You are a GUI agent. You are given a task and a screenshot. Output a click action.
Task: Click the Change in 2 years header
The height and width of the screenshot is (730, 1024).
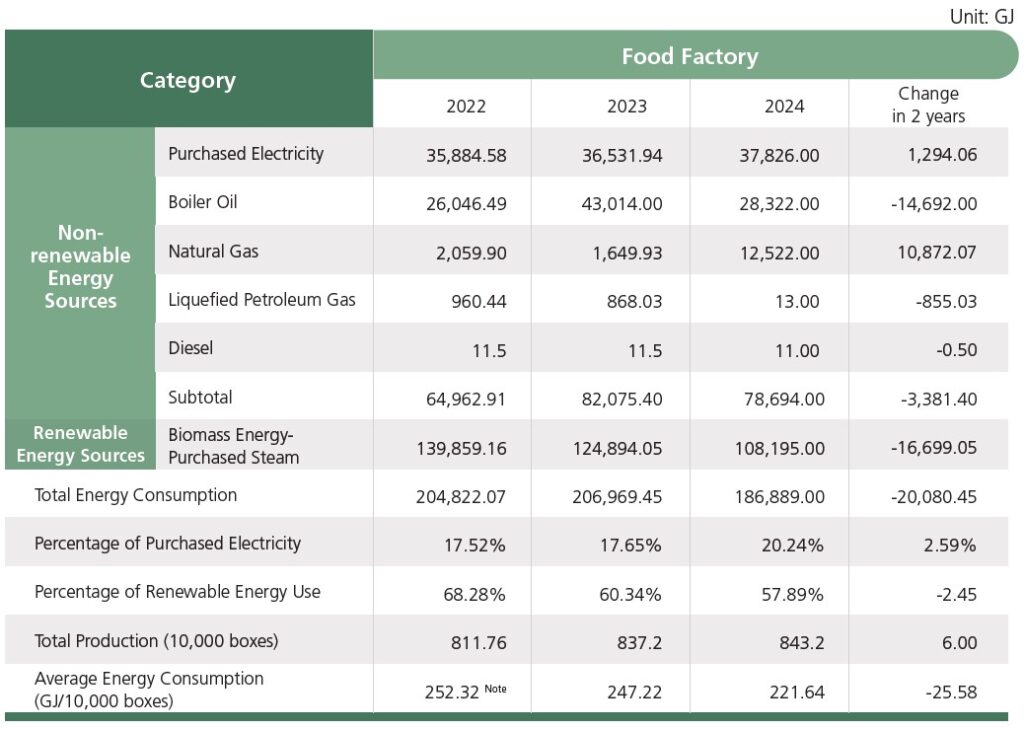point(928,105)
